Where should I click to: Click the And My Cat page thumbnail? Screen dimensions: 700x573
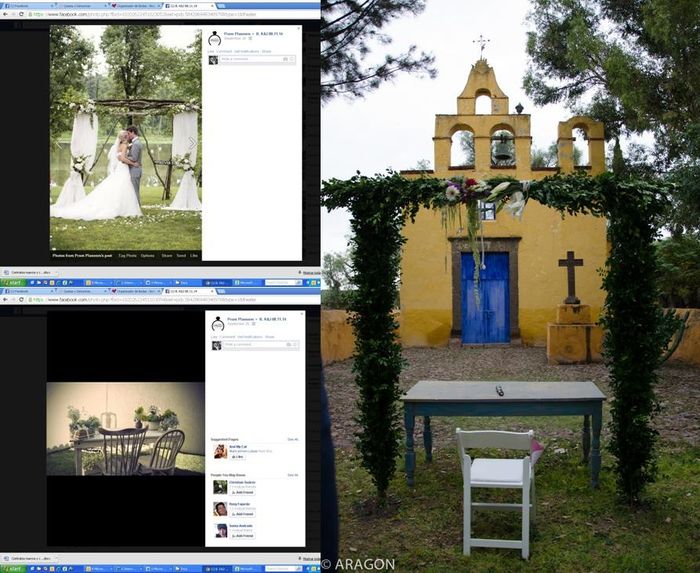point(220,451)
